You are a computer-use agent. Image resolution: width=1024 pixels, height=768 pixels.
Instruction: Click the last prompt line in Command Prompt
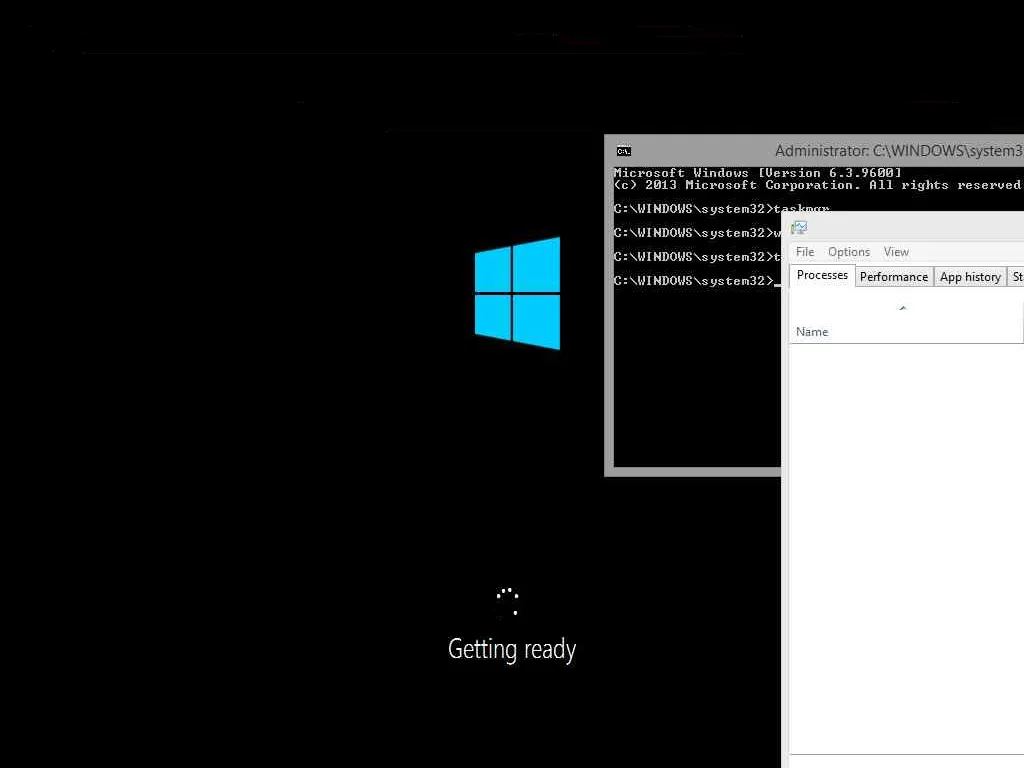tap(697, 281)
